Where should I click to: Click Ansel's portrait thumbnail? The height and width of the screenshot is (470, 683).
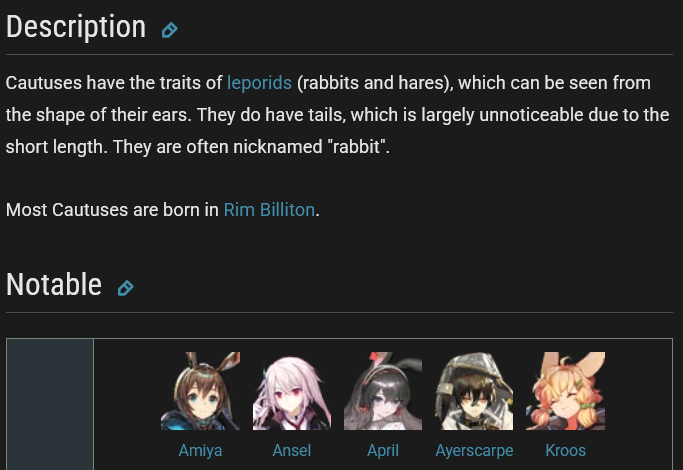[292, 391]
